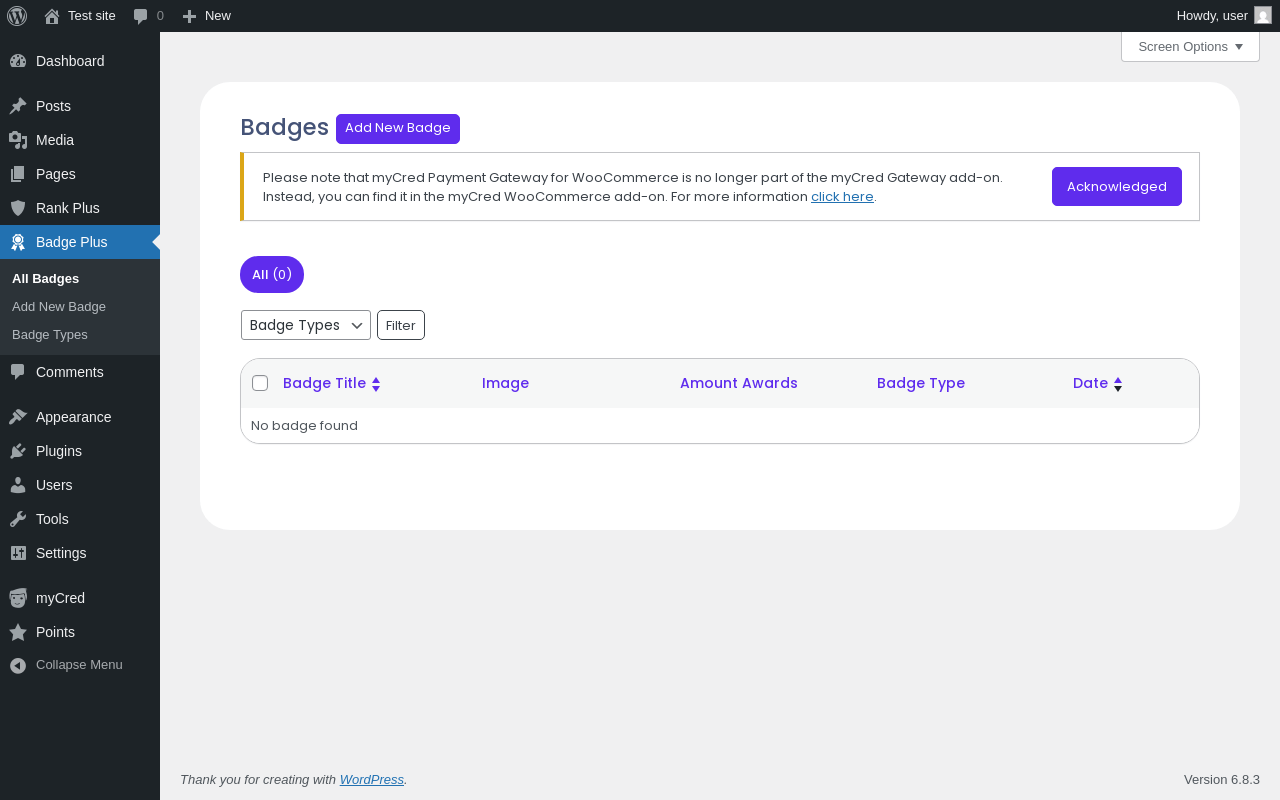The width and height of the screenshot is (1280, 800).
Task: Click the Rank Plus shield icon
Action: 18,208
